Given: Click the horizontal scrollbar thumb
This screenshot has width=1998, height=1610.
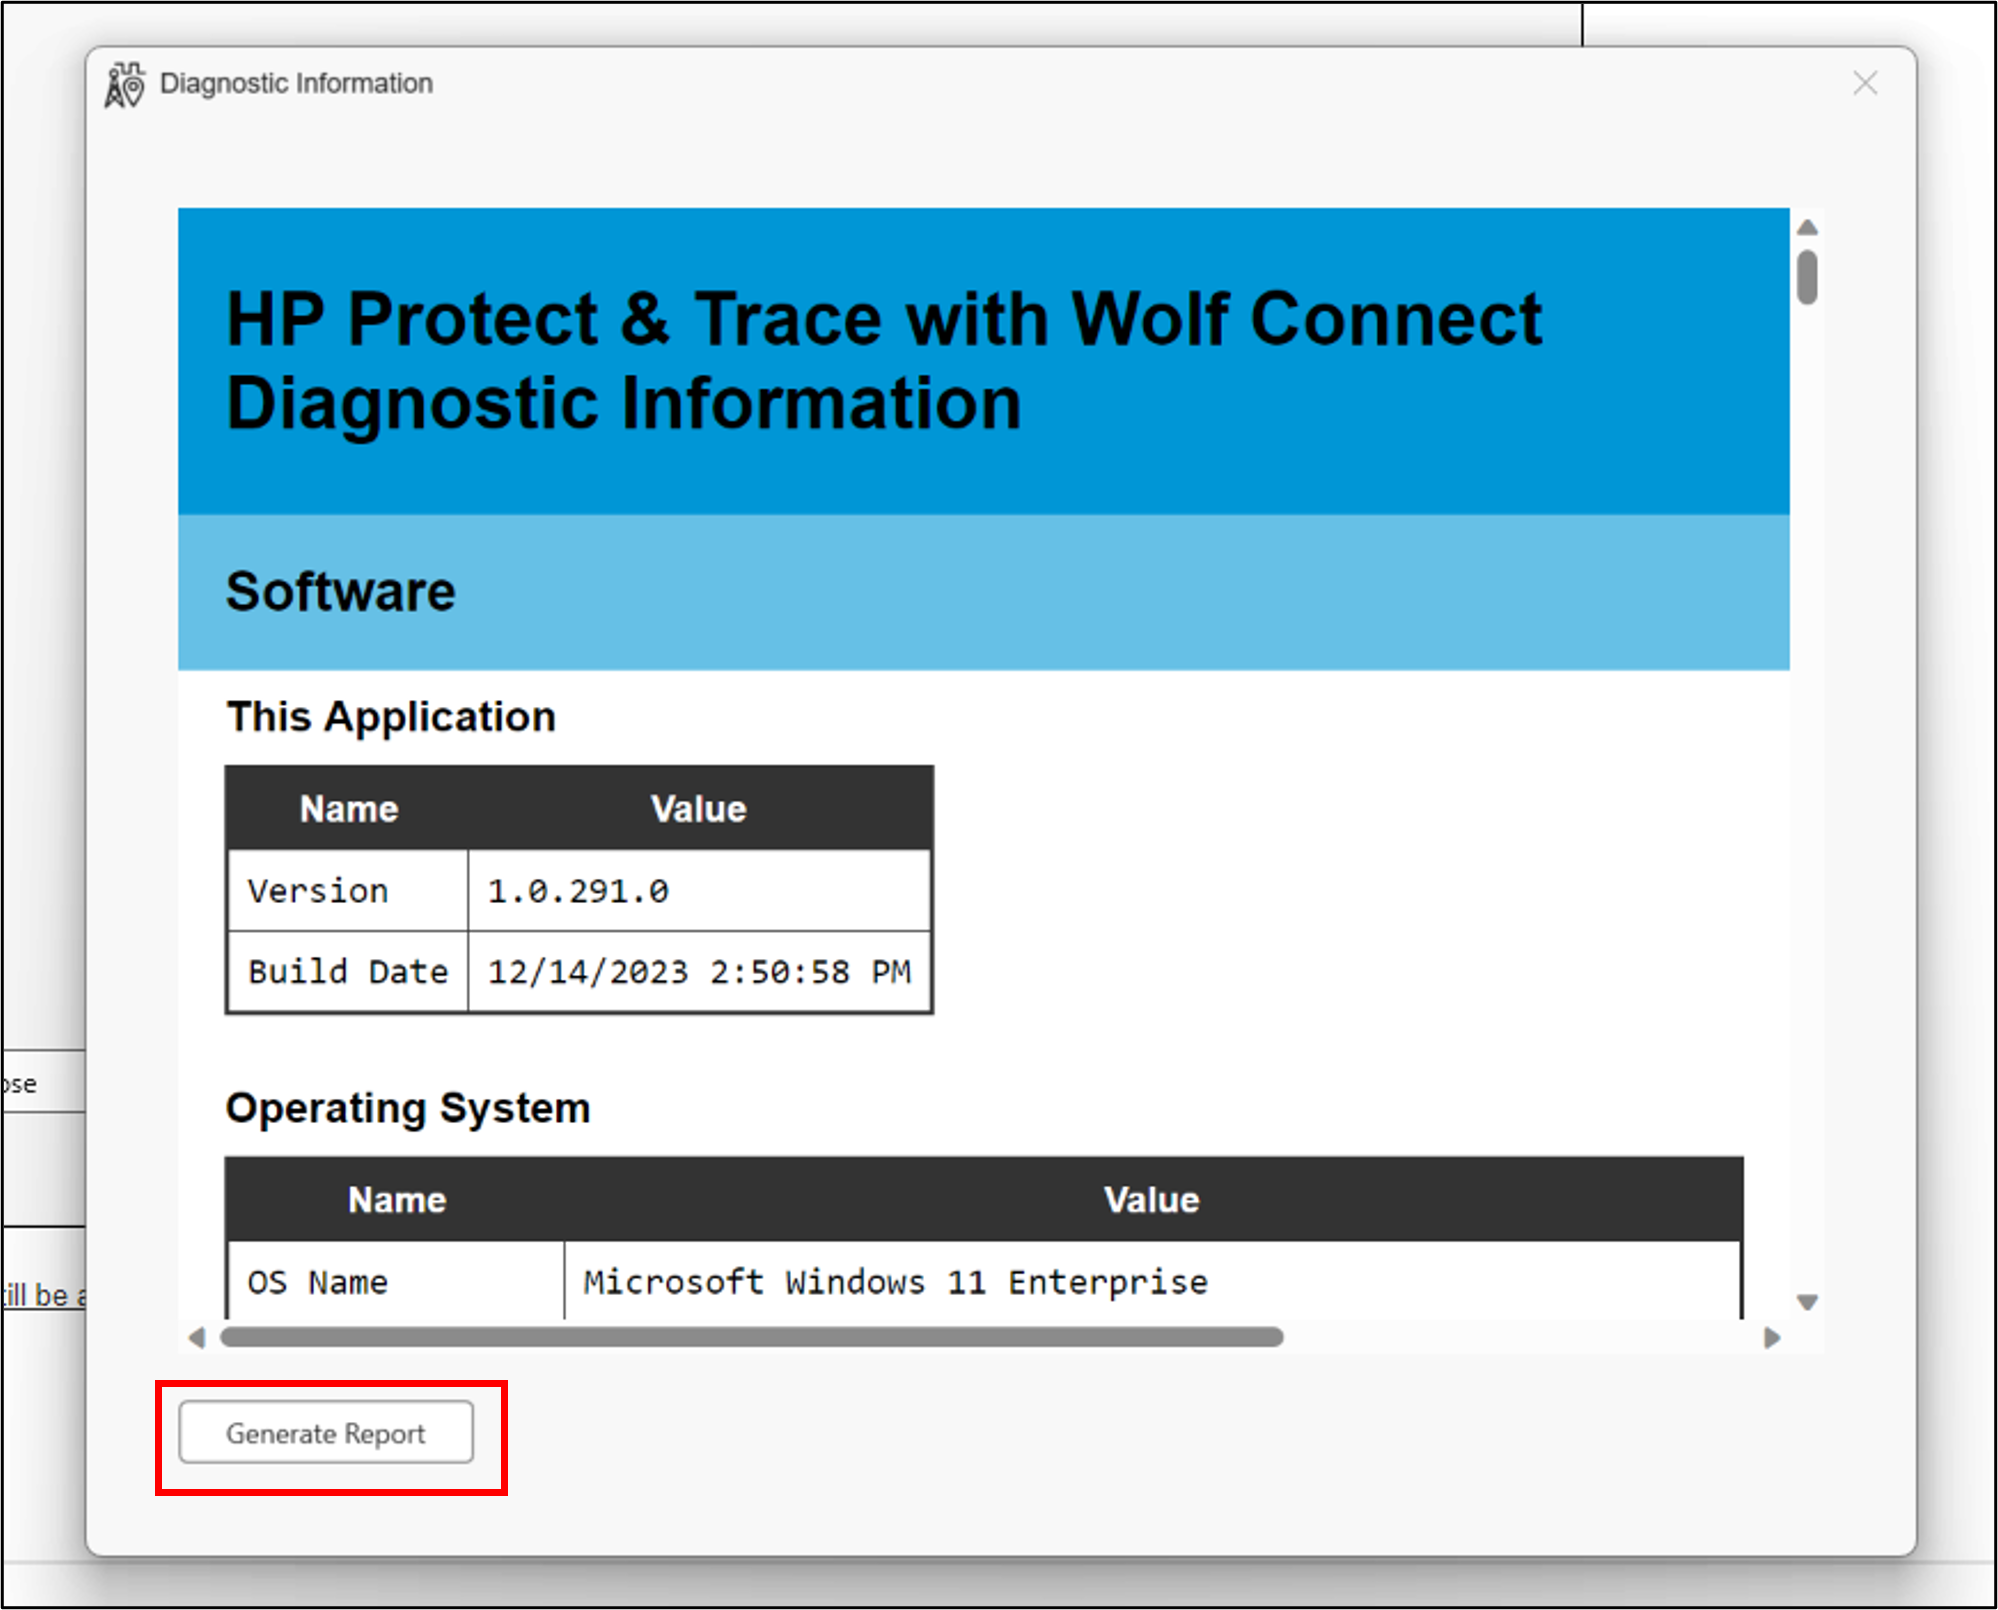Looking at the screenshot, I should 750,1335.
